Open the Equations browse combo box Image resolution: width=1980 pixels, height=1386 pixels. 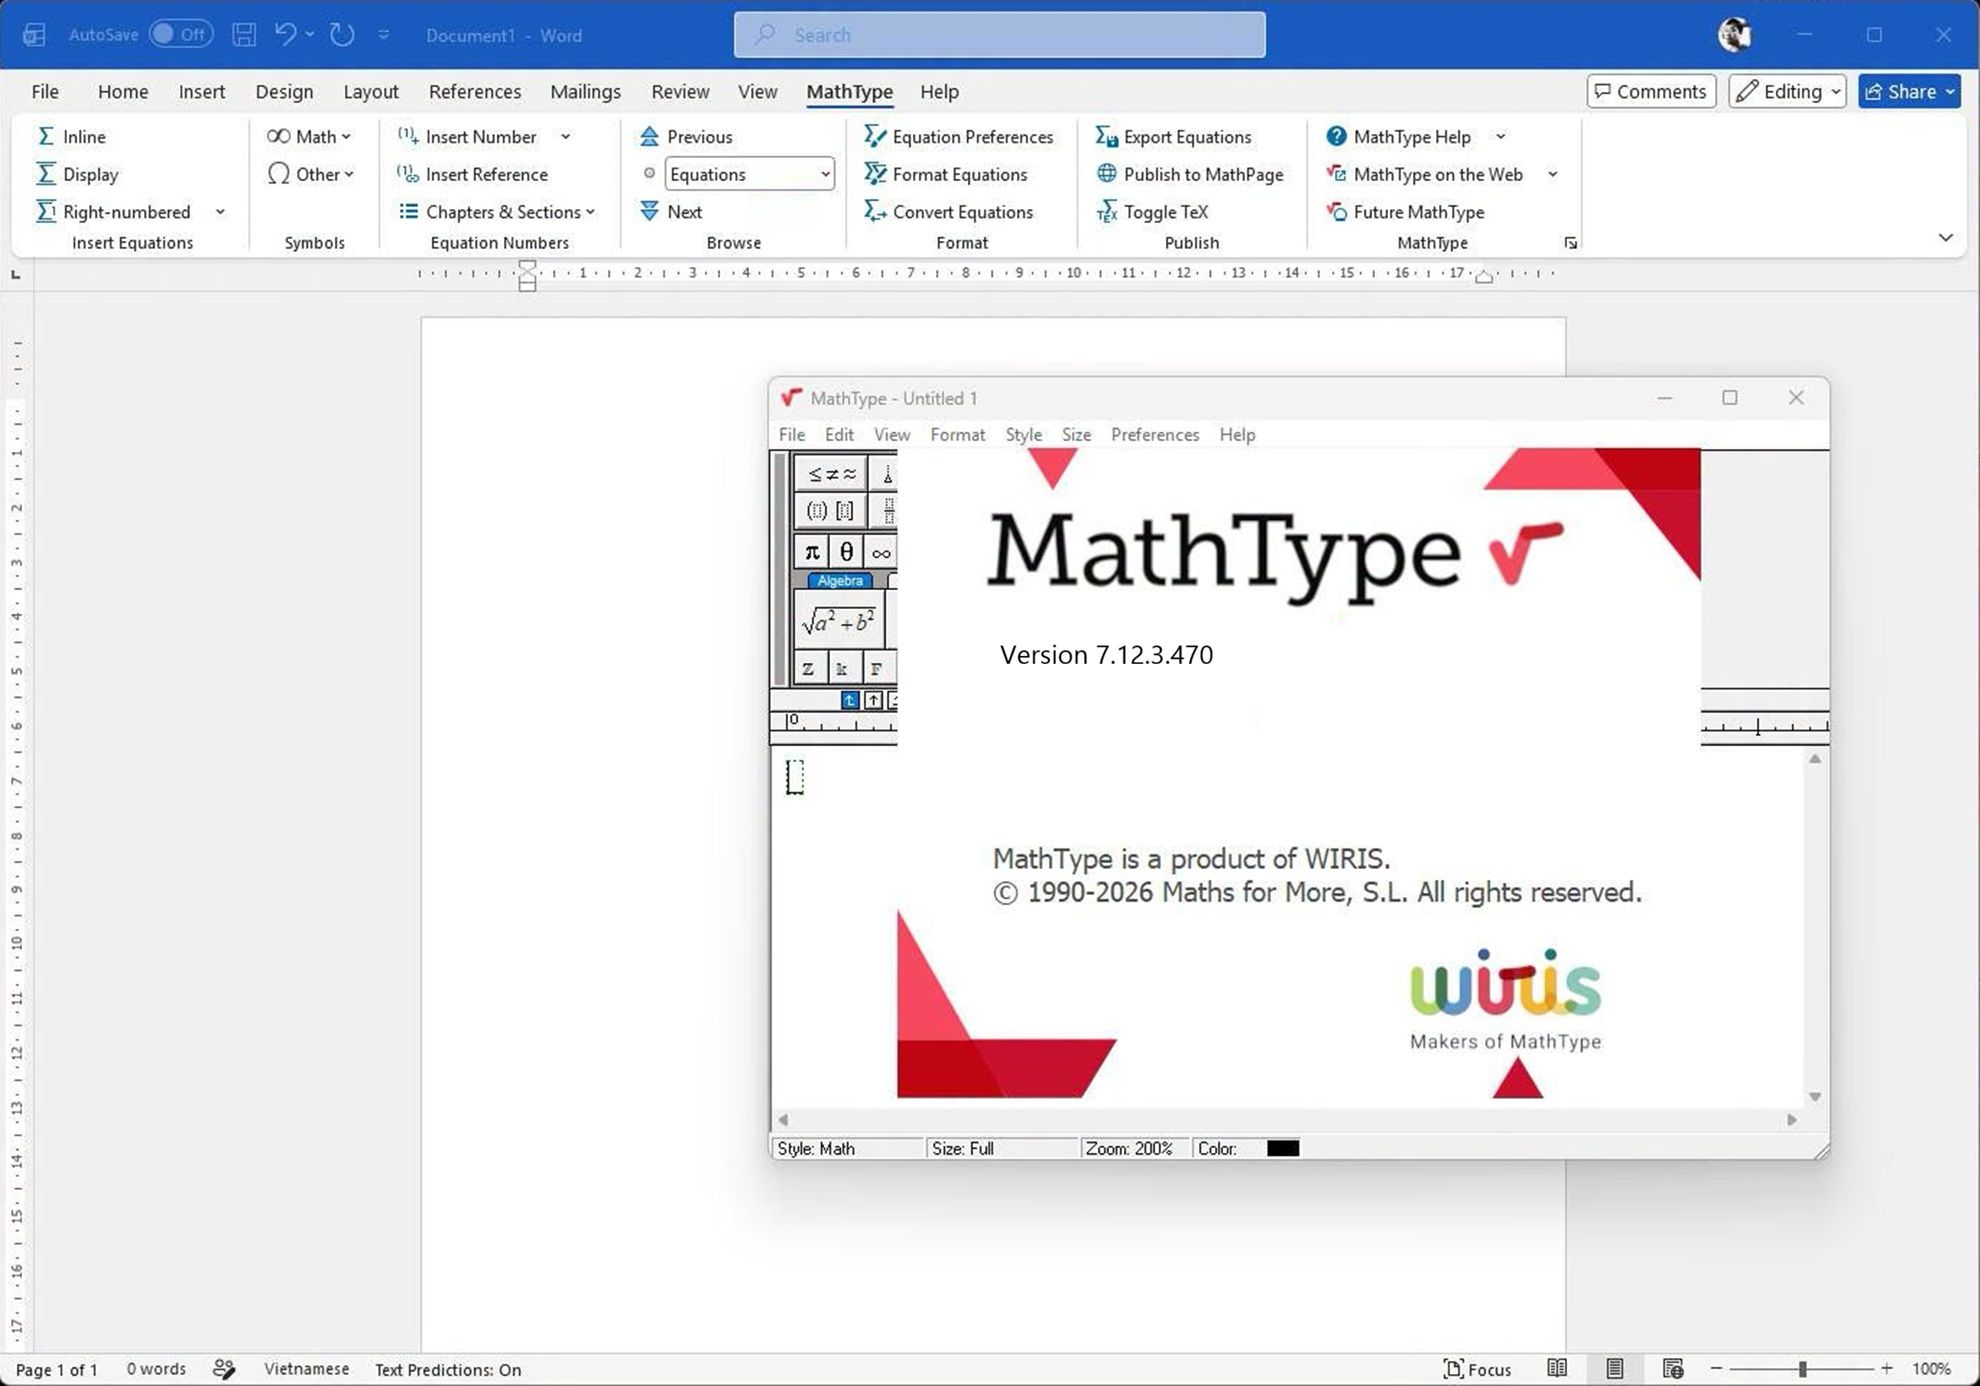pos(750,174)
